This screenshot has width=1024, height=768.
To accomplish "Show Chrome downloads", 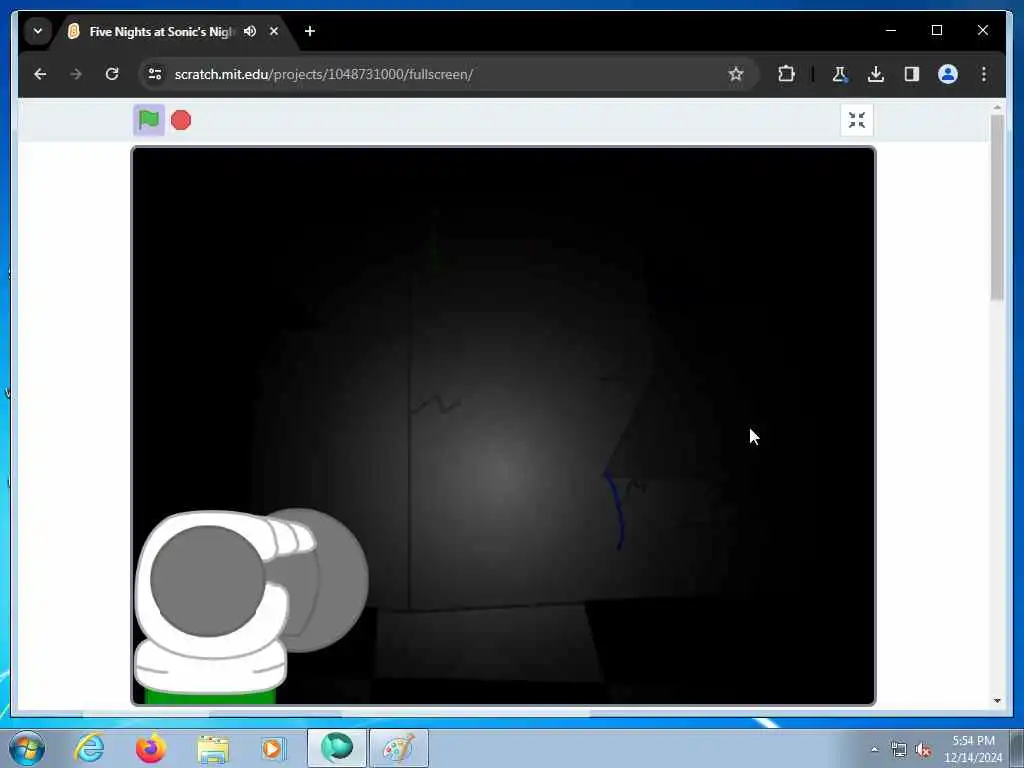I will pyautogui.click(x=876, y=74).
